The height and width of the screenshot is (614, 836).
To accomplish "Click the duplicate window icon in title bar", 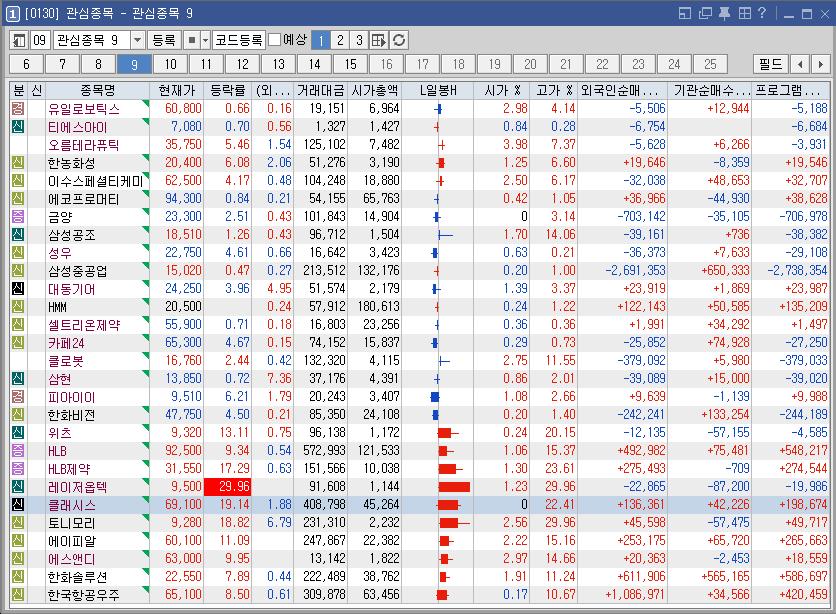I will [705, 13].
